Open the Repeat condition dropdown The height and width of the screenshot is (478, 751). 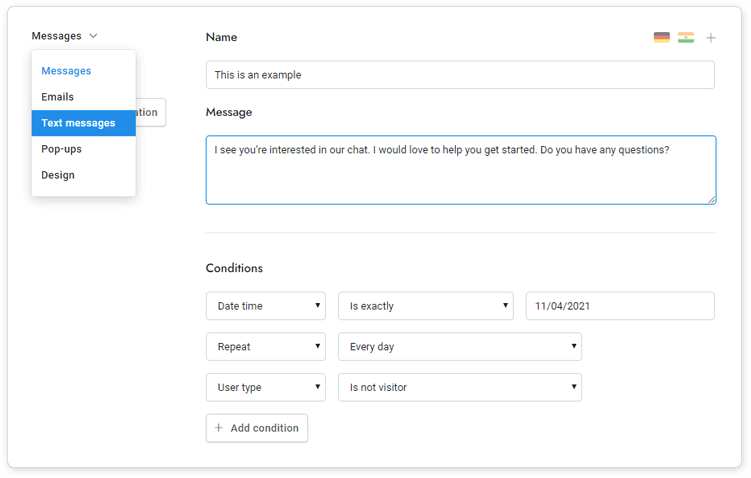(265, 347)
